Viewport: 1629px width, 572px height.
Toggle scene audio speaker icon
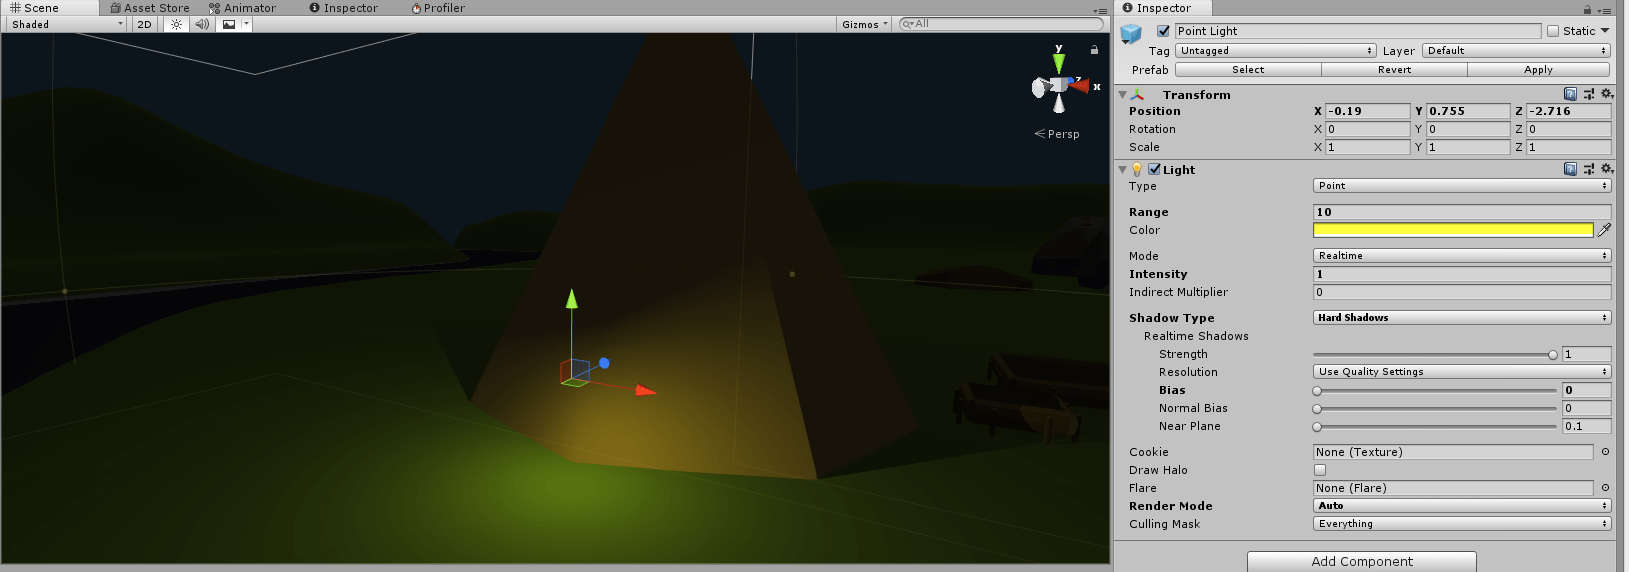[x=202, y=24]
